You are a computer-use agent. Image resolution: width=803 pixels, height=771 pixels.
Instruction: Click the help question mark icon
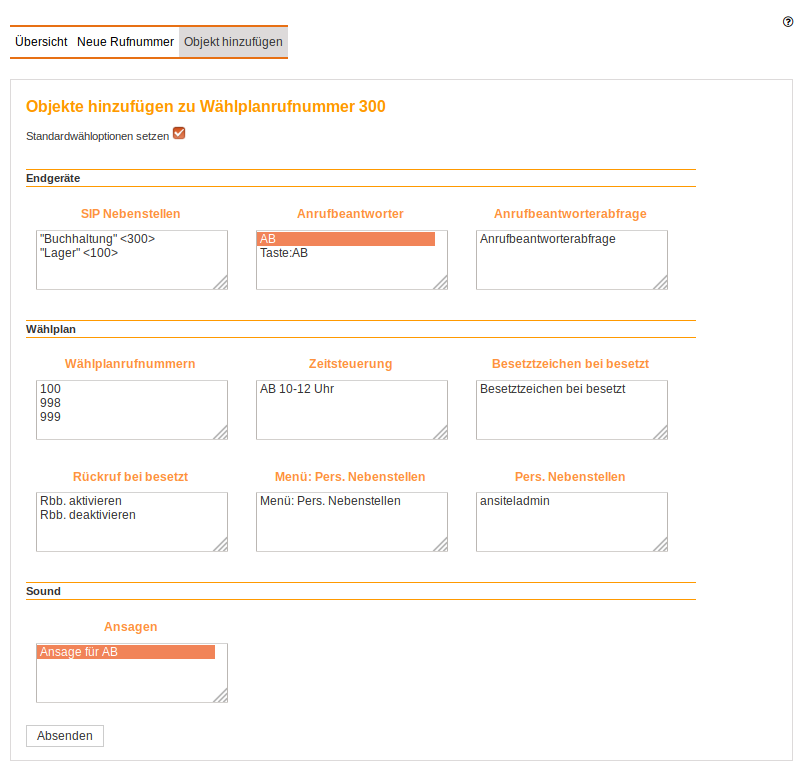788,21
